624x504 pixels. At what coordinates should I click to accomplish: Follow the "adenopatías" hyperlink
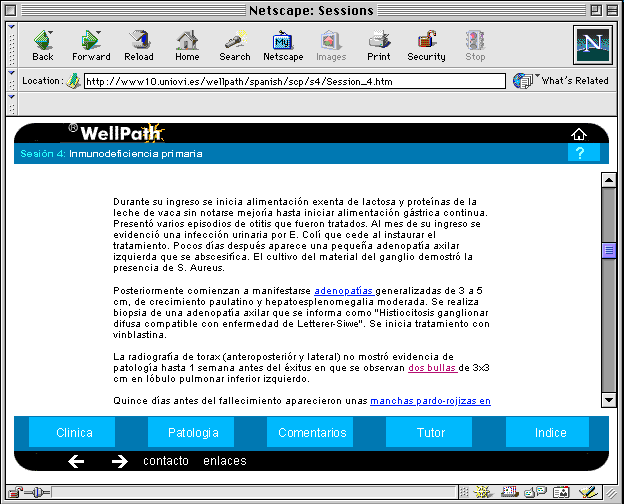point(344,291)
